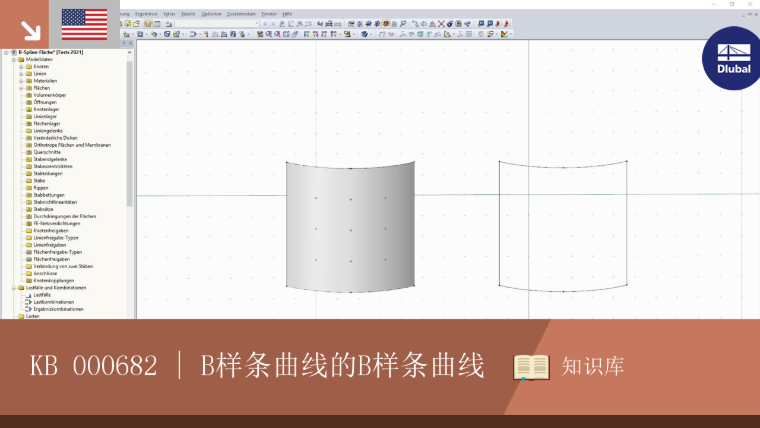The image size is (760, 428).
Task: Expand the Materialien tree node
Action: tap(21, 81)
